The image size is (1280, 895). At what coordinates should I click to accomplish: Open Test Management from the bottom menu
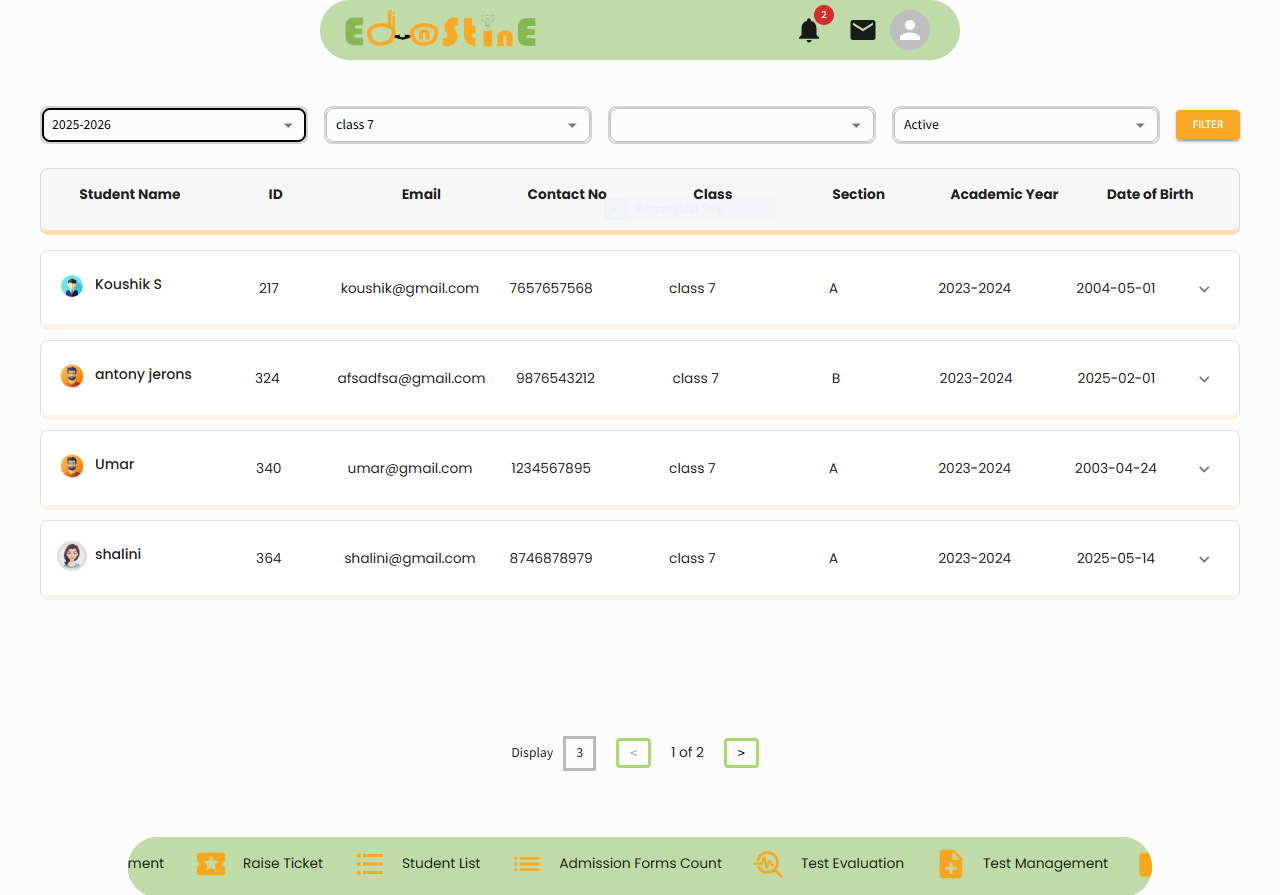pos(1045,863)
